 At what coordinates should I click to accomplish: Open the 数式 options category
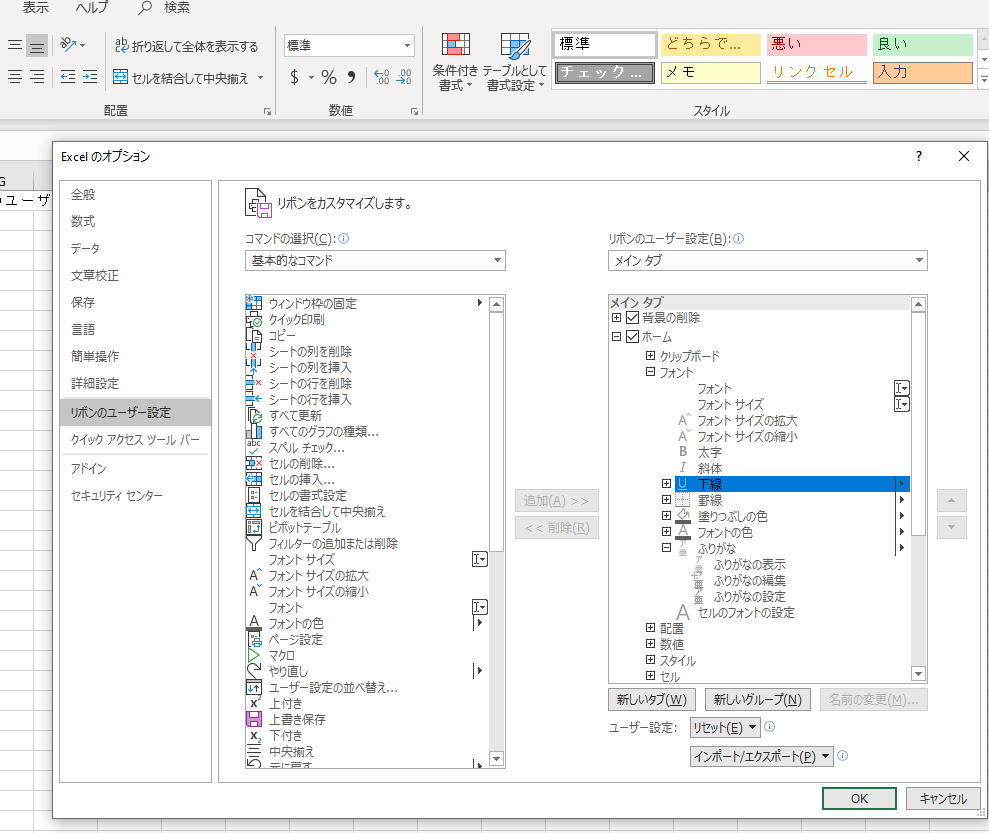135,221
